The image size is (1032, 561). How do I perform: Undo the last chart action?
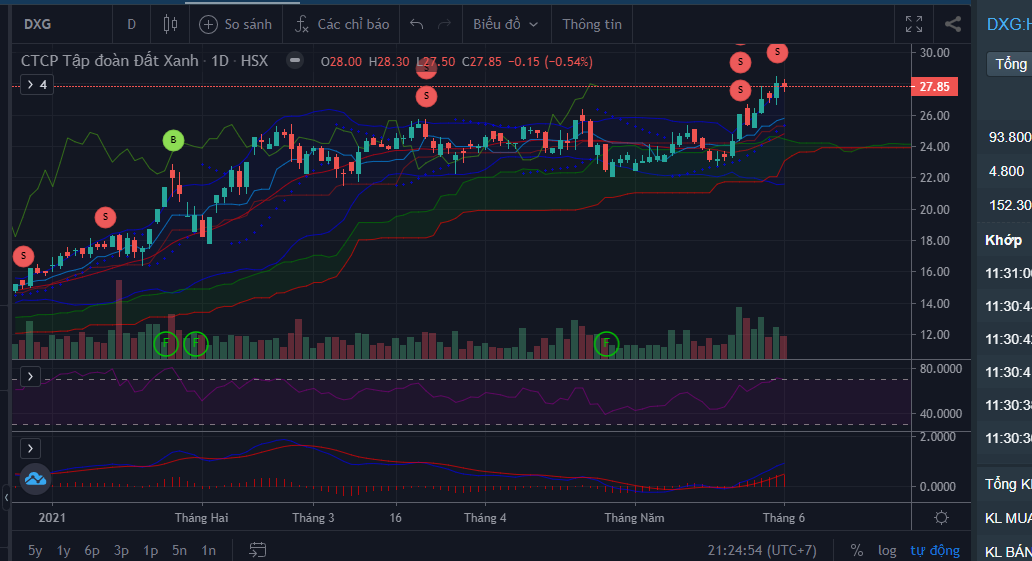coord(417,24)
